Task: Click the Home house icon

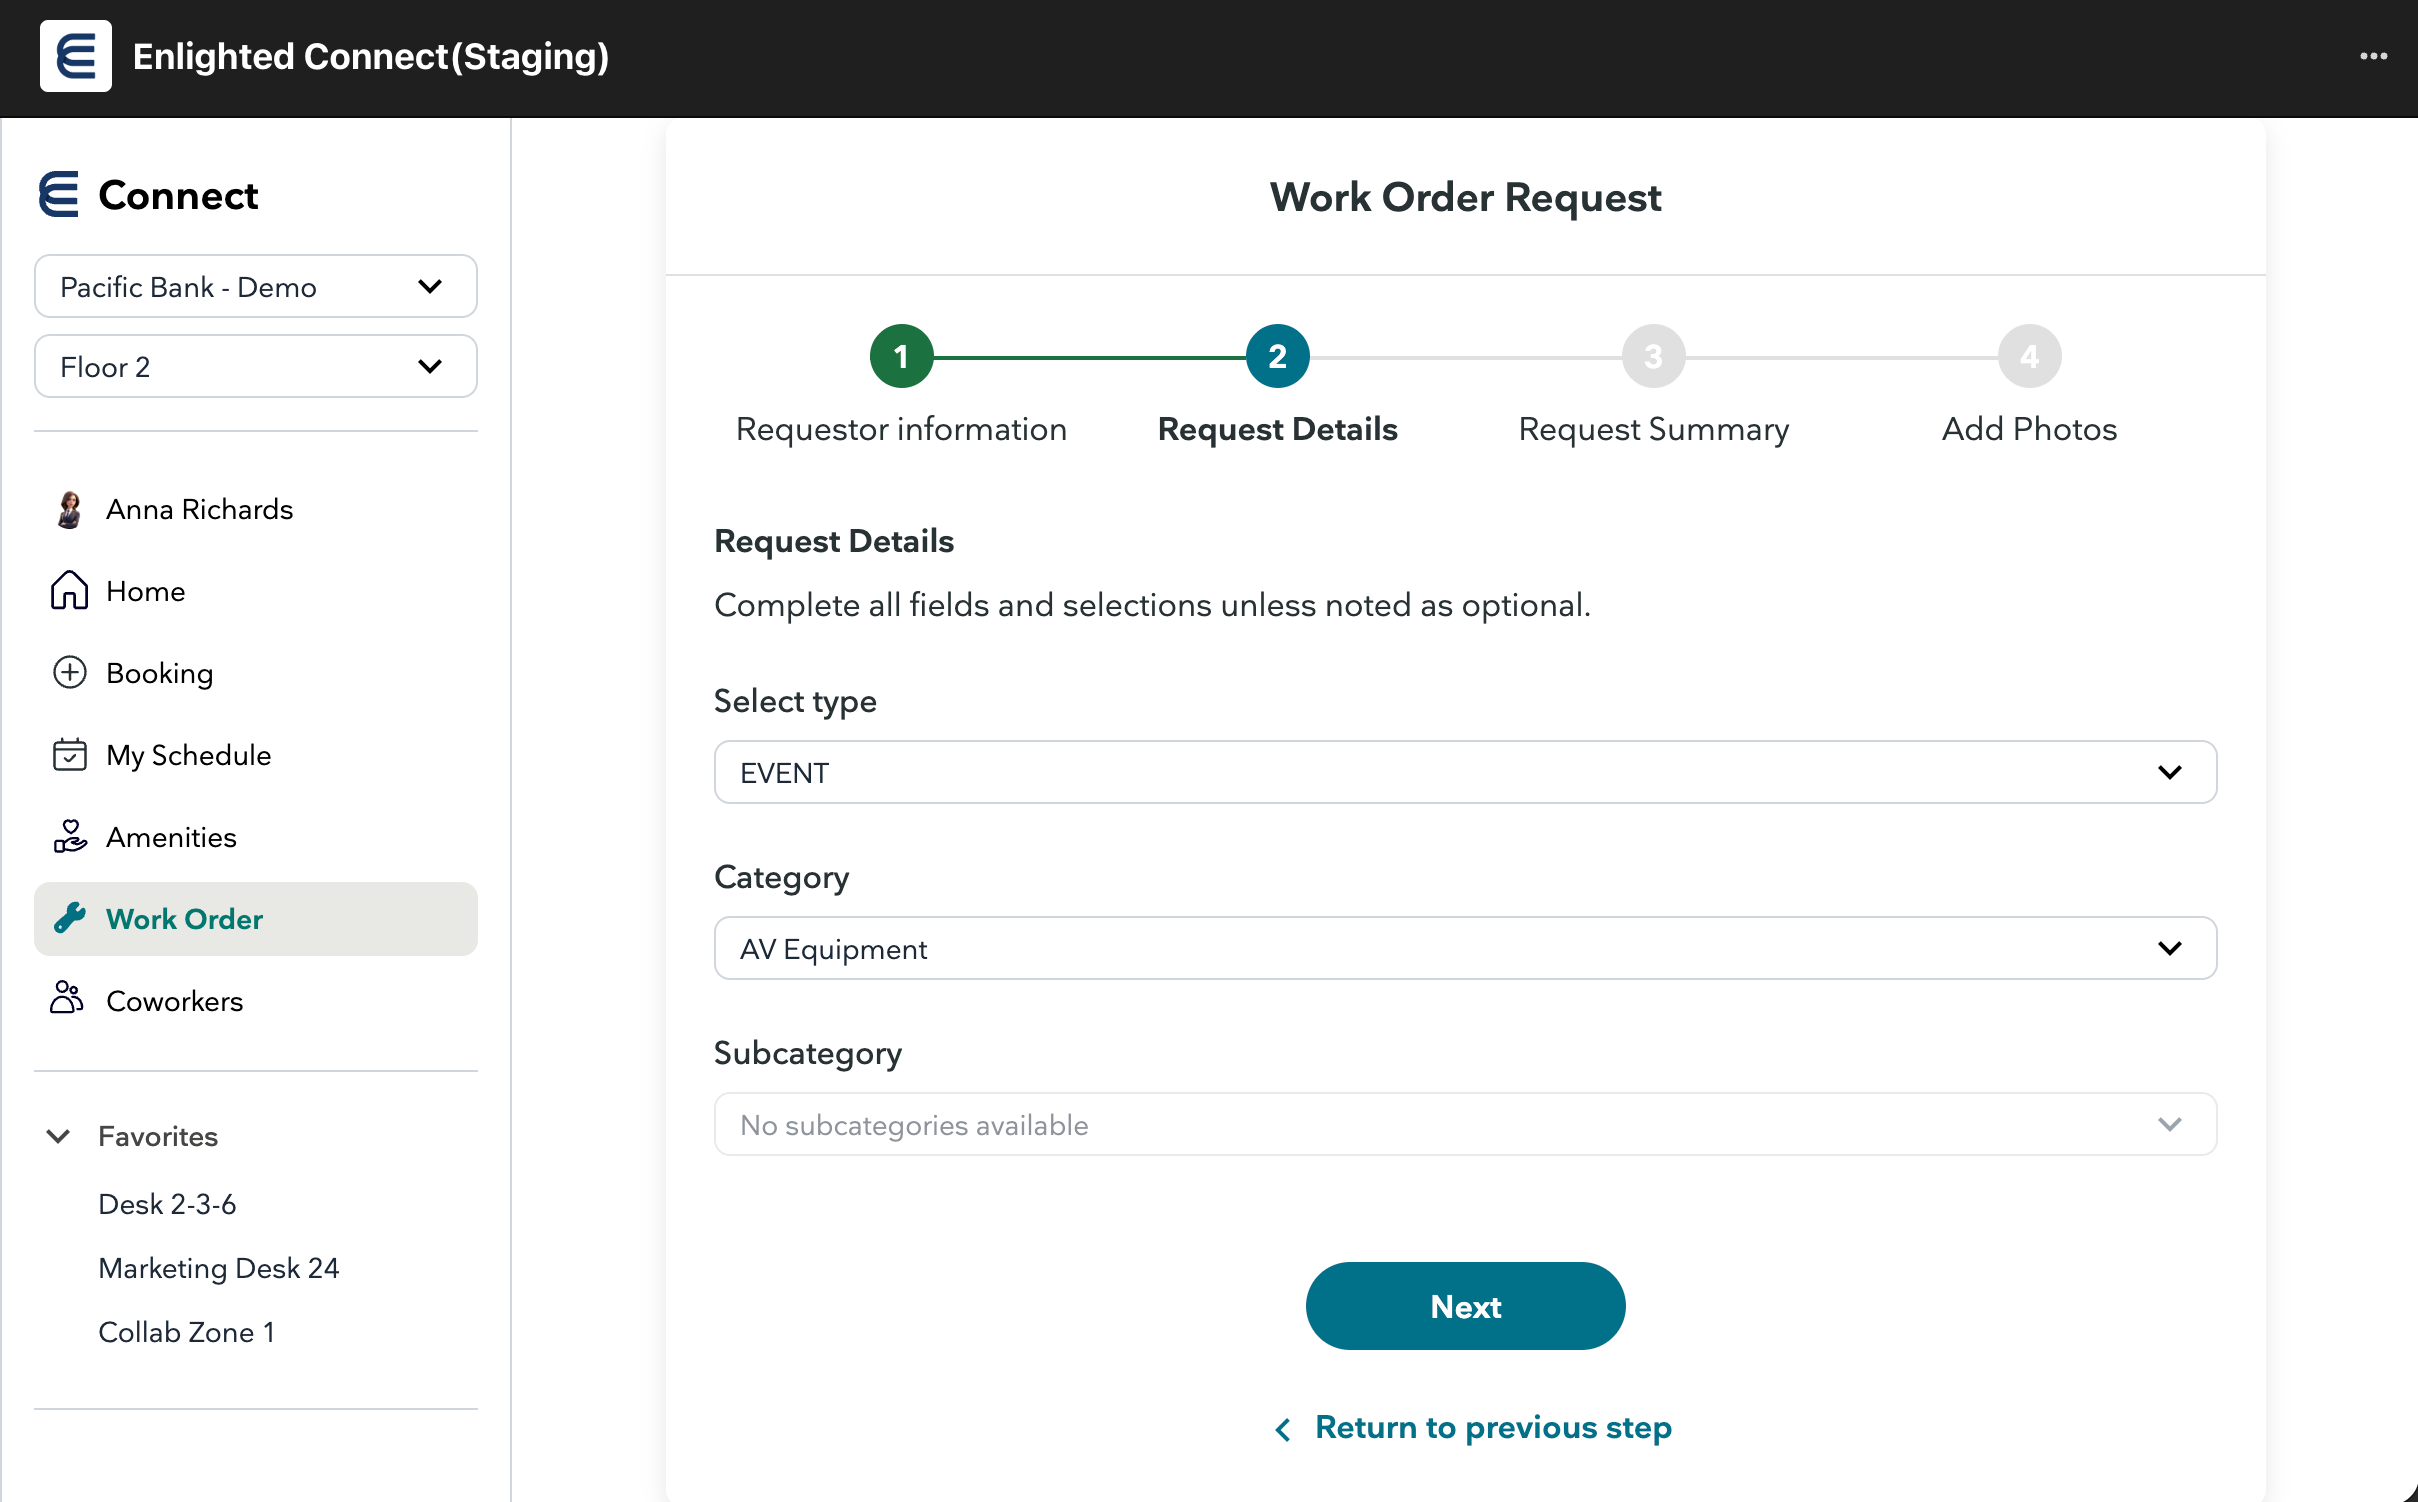Action: point(69,590)
